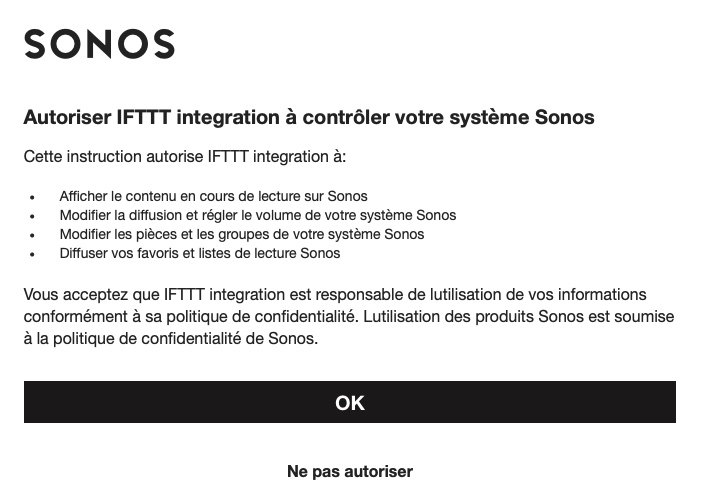The width and height of the screenshot is (701, 502).
Task: Click the Vous acceptez que IFTTT sentence start
Action: [114, 295]
